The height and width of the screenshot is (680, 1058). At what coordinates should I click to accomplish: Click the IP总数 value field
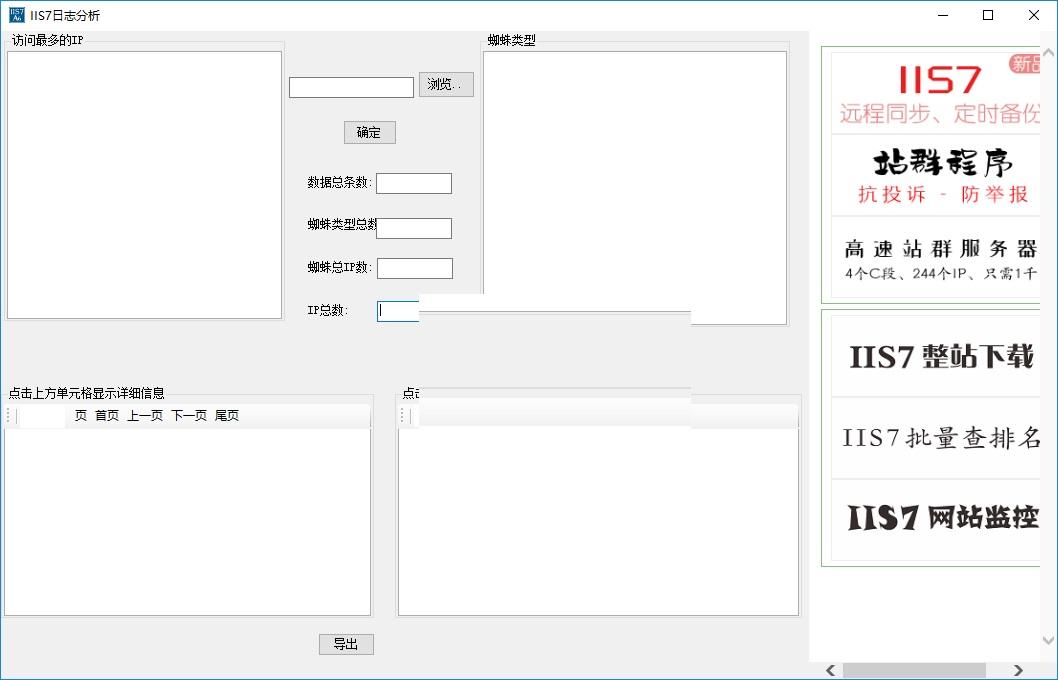[x=398, y=311]
